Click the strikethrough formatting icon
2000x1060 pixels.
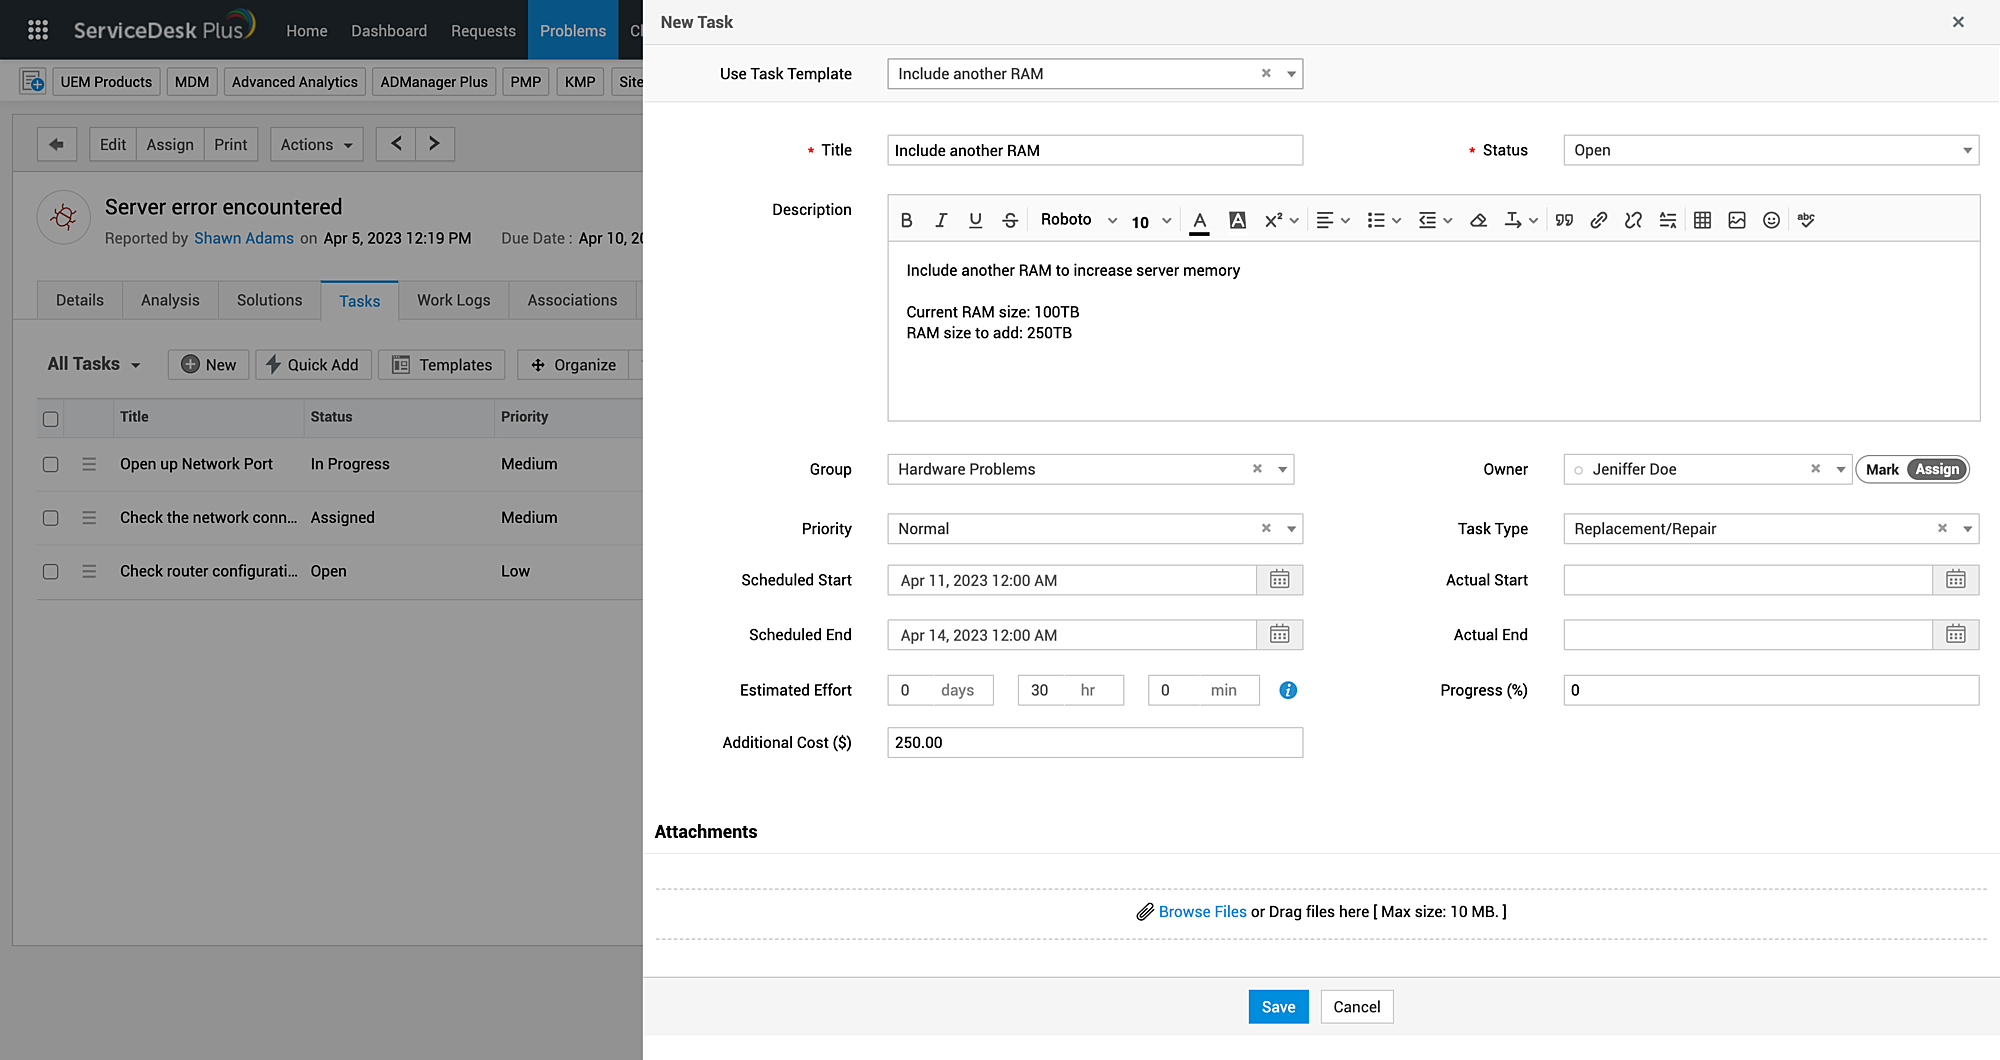click(1010, 220)
